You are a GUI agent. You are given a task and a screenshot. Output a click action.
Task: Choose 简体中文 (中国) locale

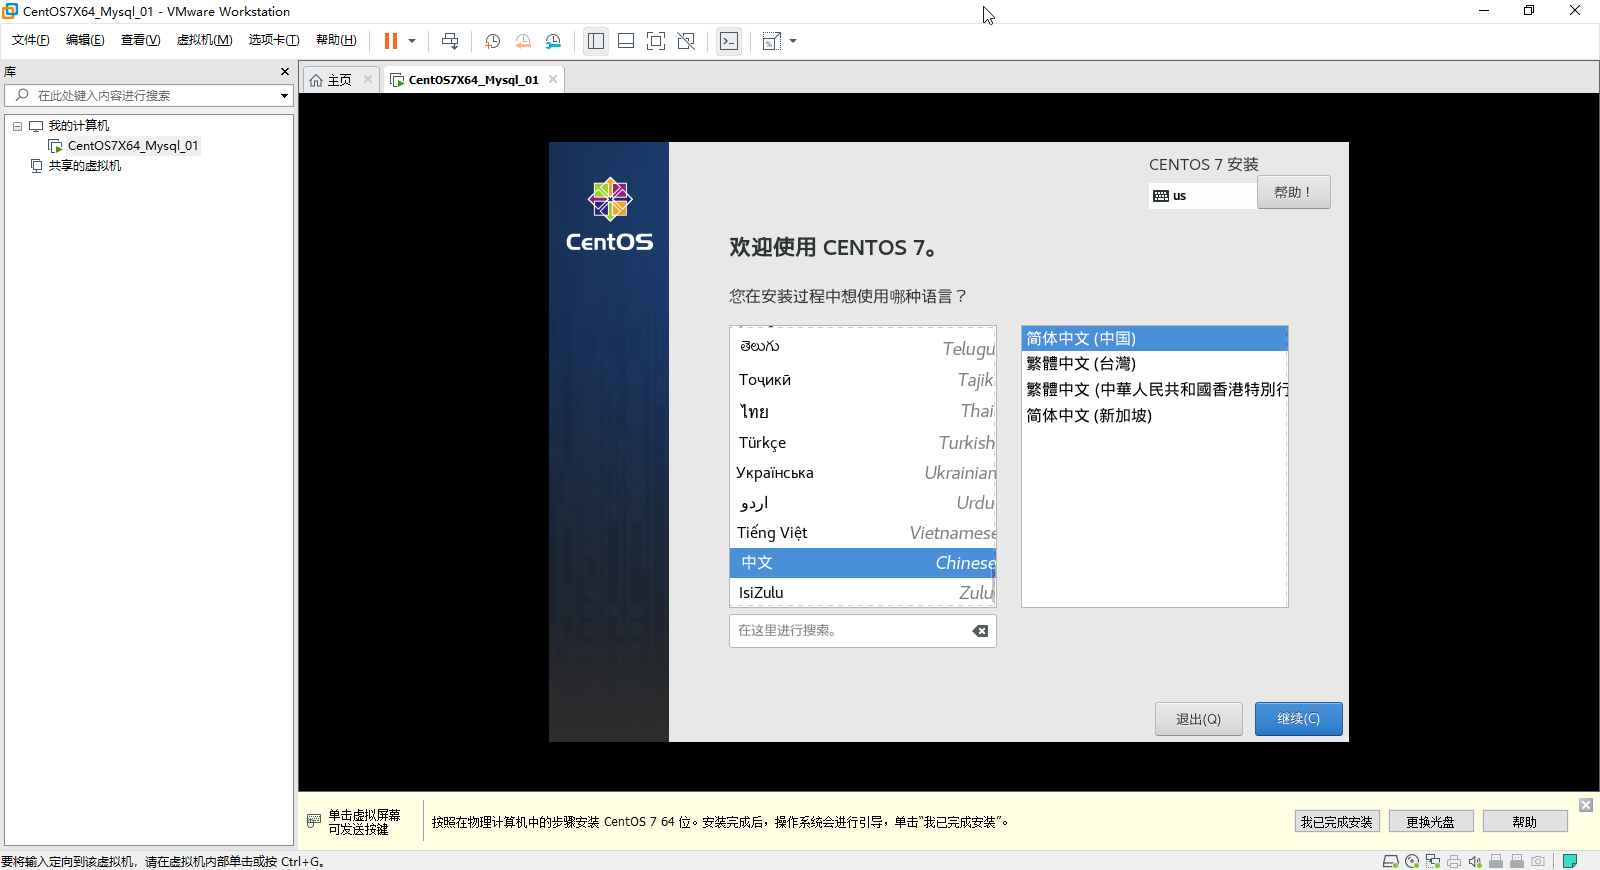(1154, 339)
